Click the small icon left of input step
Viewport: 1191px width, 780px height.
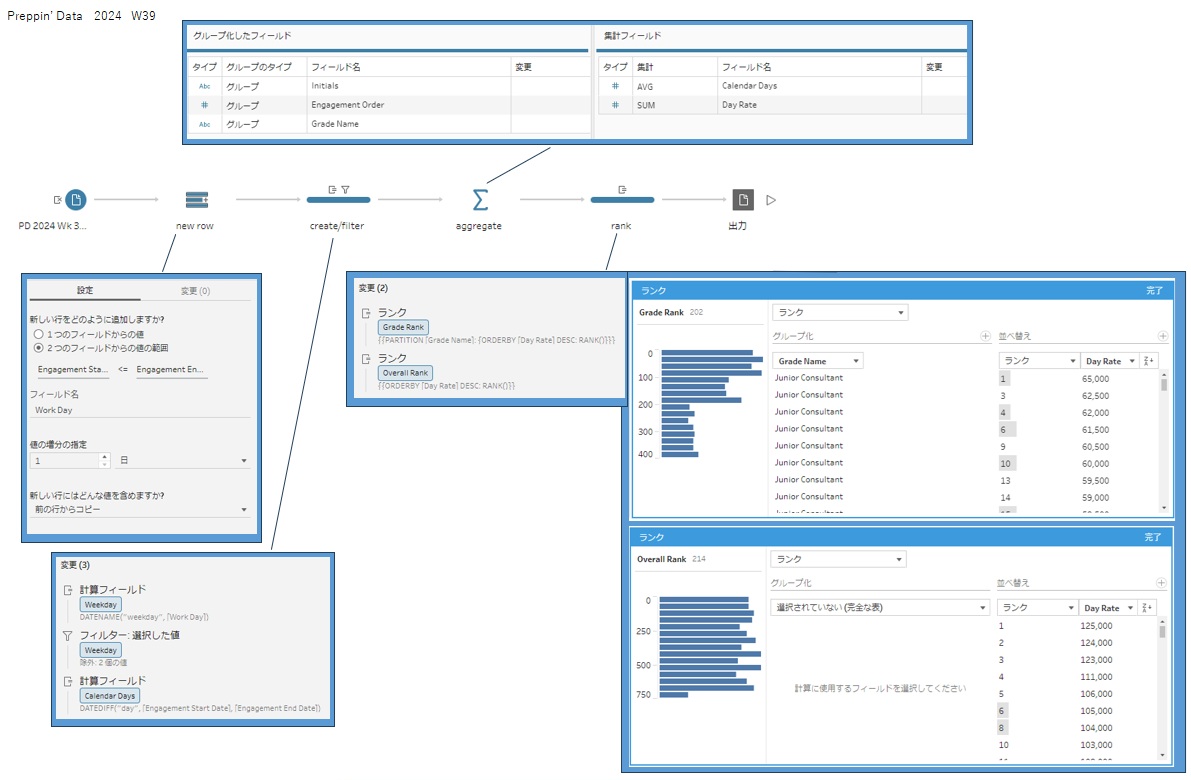[57, 200]
